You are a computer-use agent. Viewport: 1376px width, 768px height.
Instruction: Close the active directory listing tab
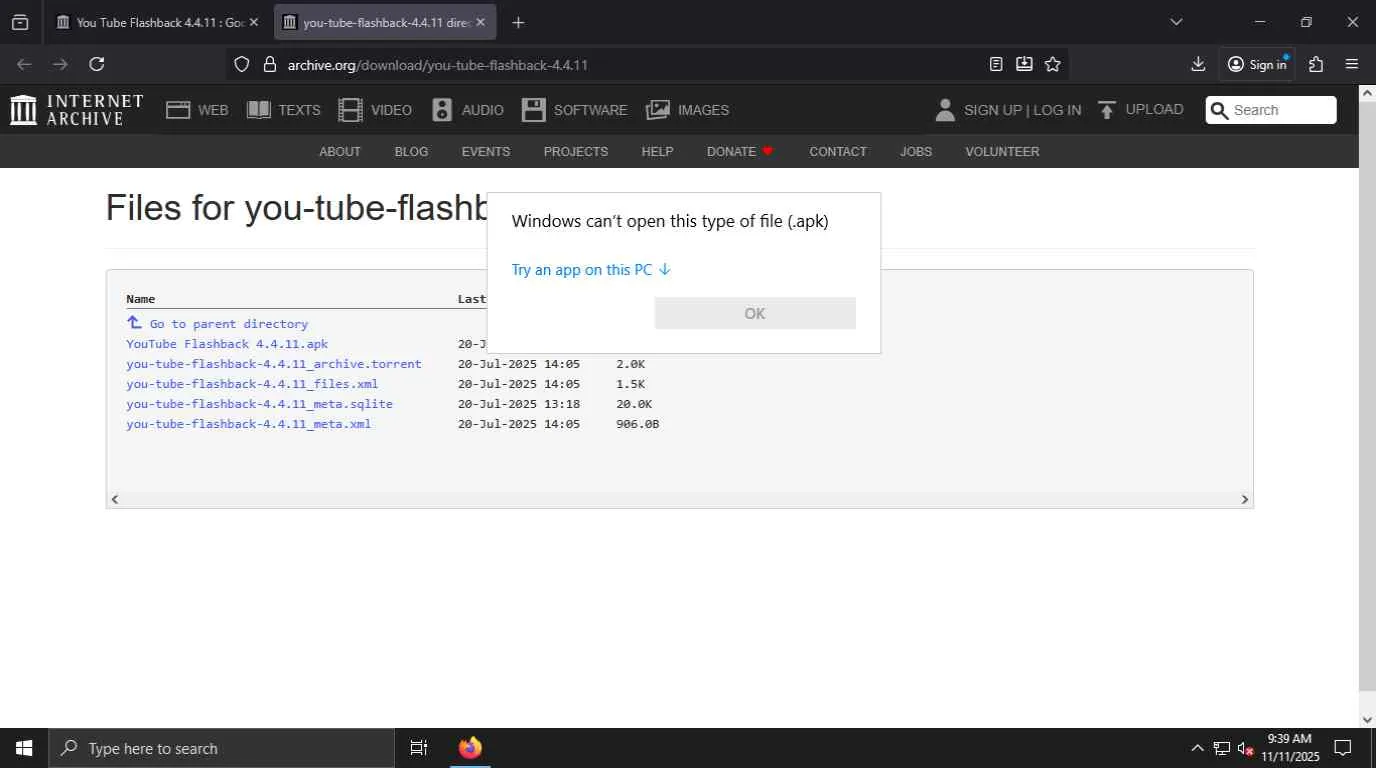(481, 22)
